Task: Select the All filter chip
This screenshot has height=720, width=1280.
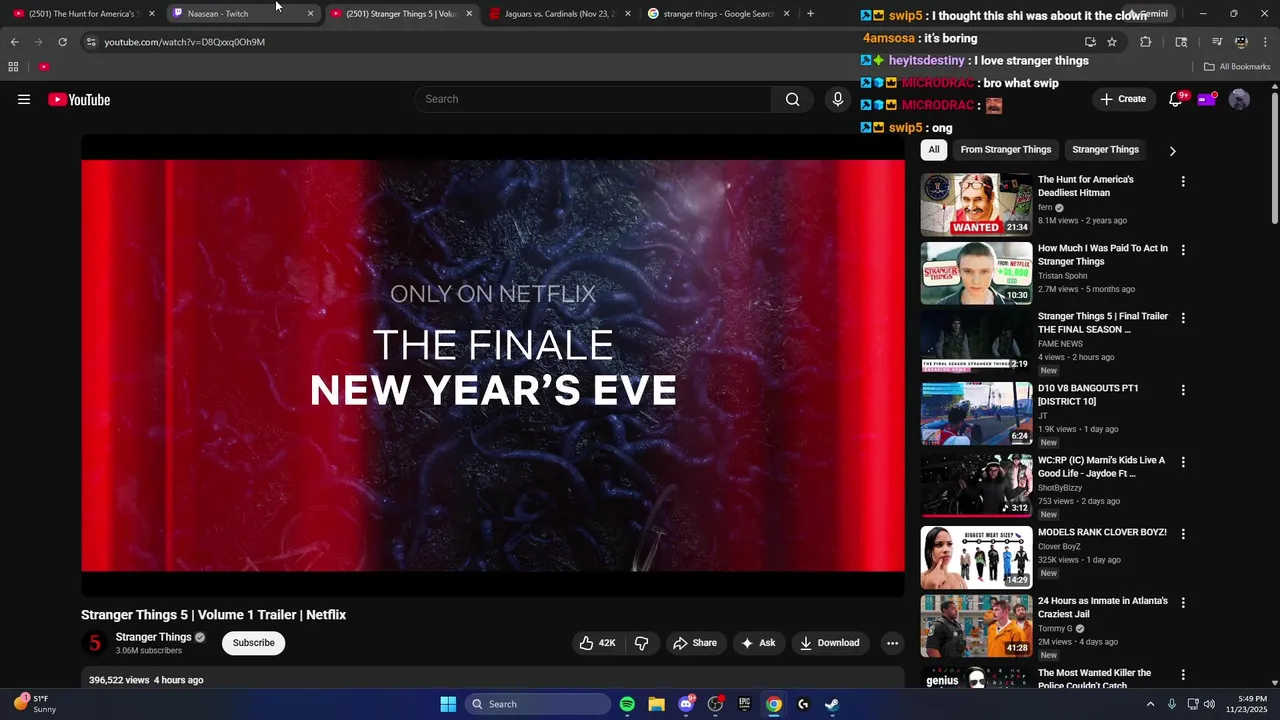Action: pos(933,150)
